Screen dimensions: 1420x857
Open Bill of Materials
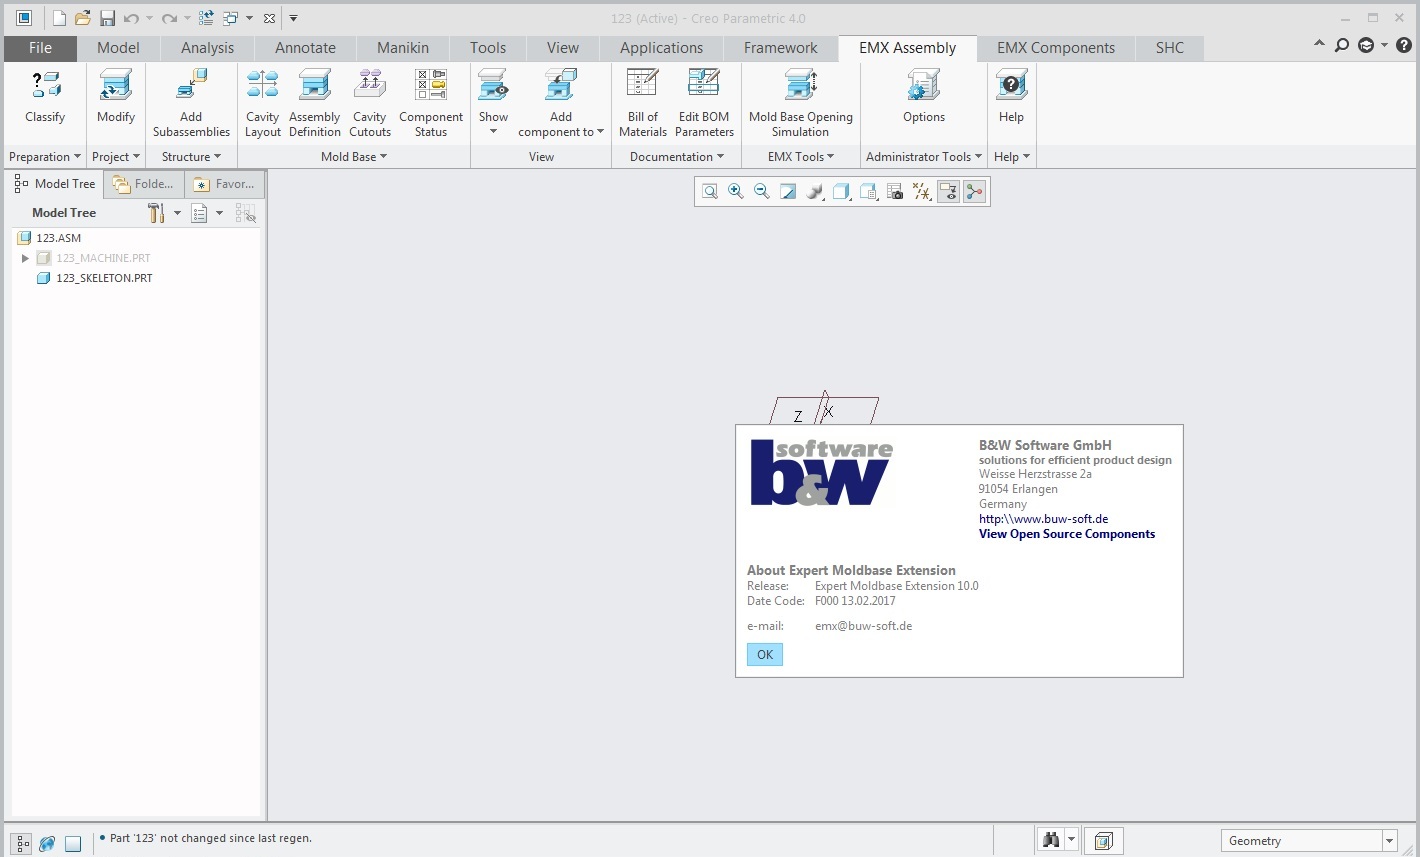tap(642, 102)
